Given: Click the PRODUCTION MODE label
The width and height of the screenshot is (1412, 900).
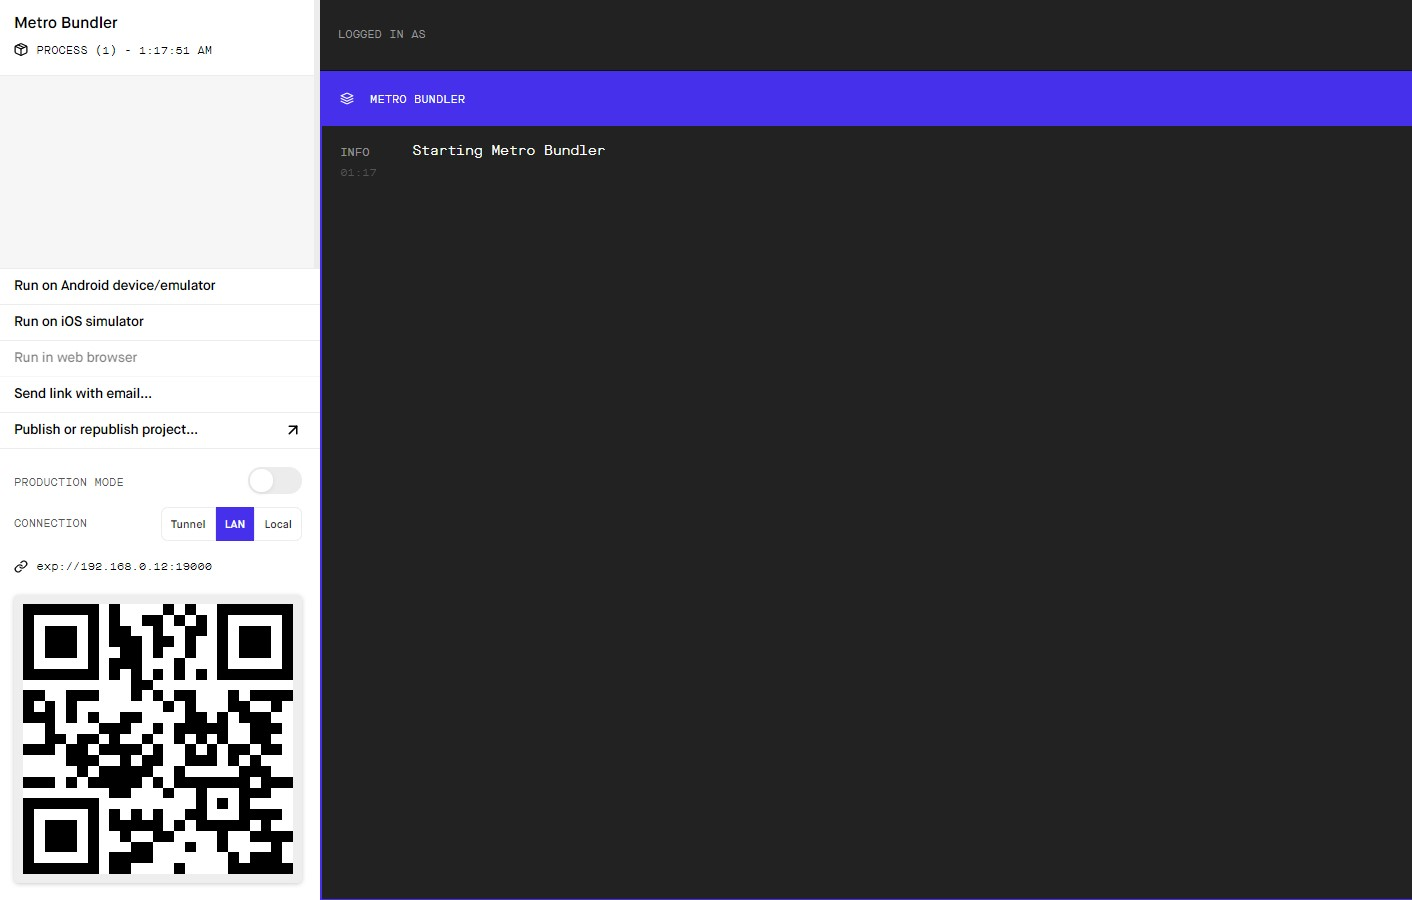Looking at the screenshot, I should click(69, 482).
